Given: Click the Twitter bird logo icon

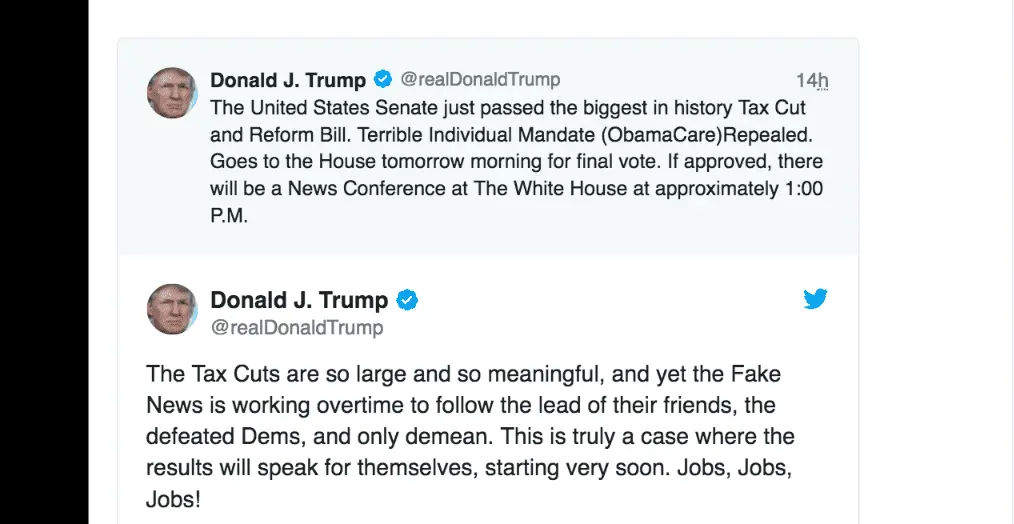Looking at the screenshot, I should point(816,298).
